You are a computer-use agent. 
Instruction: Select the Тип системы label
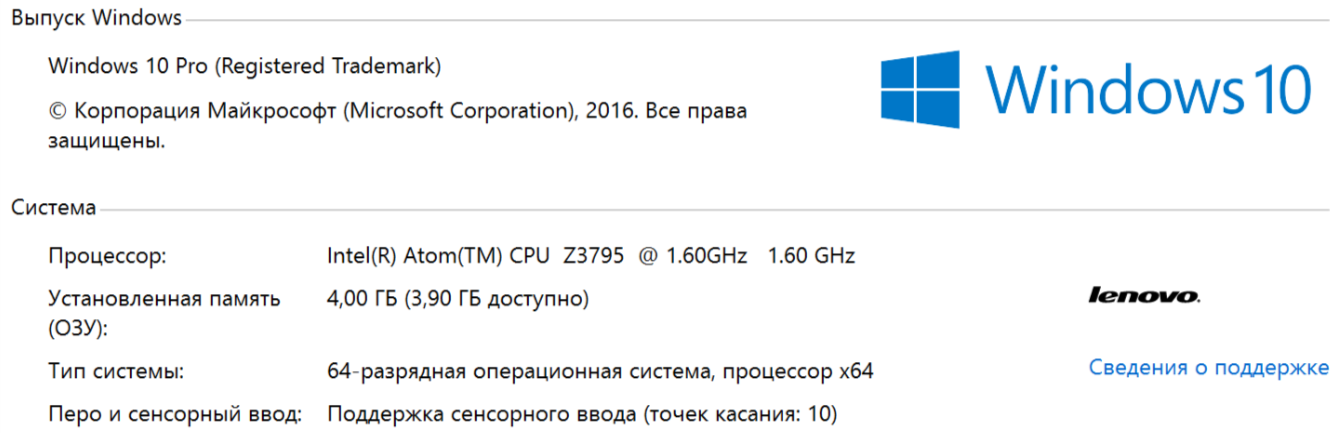(x=116, y=372)
